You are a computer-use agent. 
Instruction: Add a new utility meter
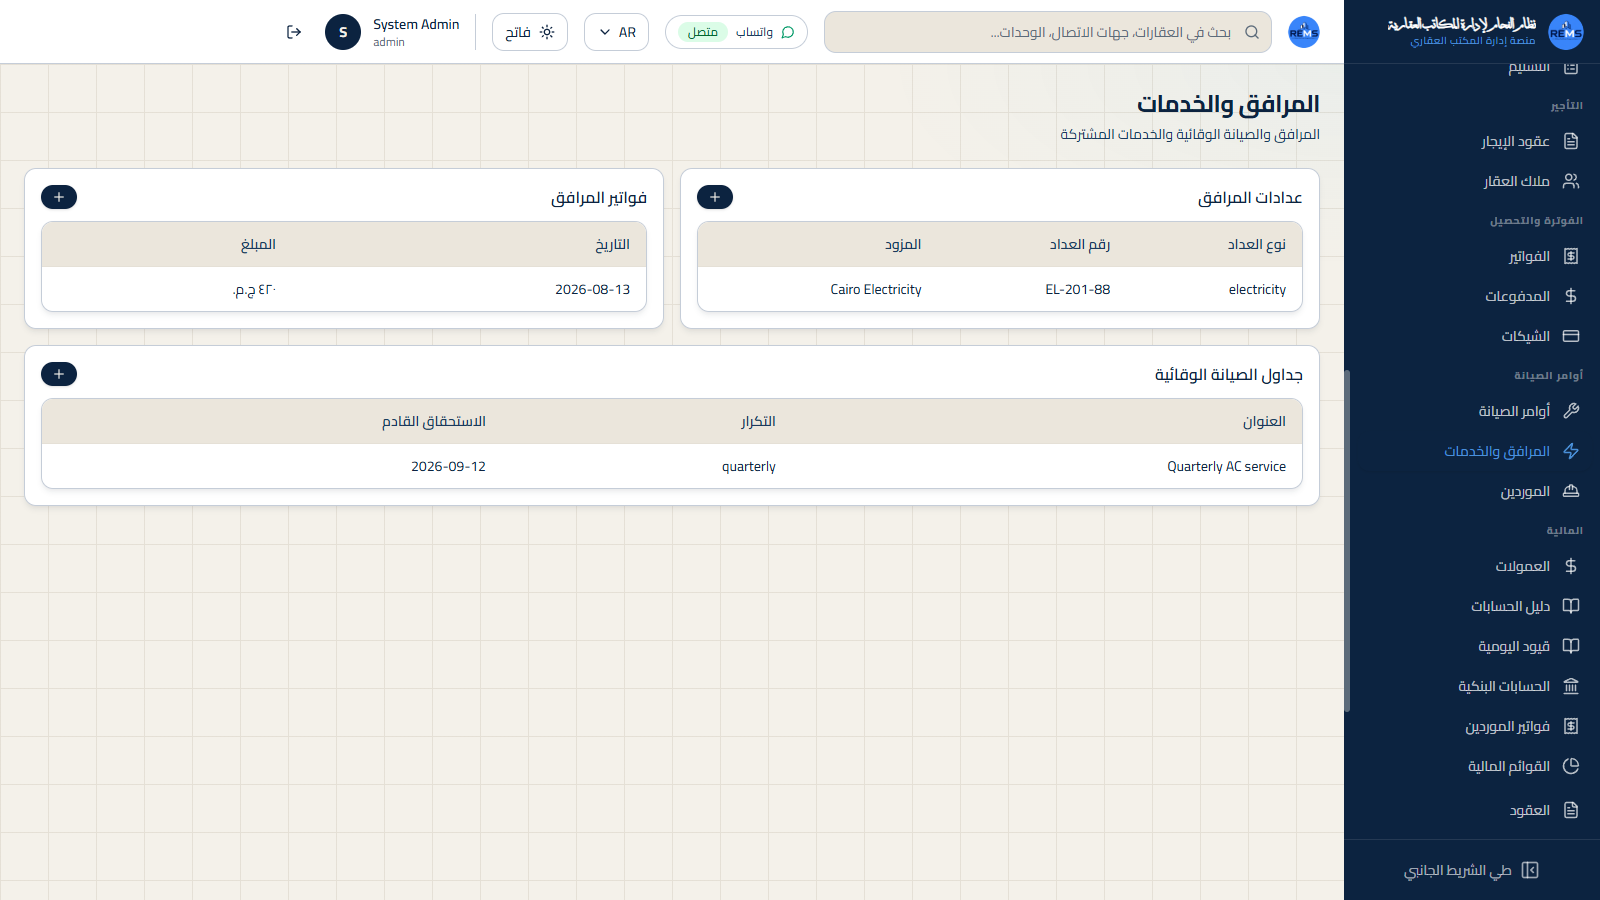(x=715, y=197)
